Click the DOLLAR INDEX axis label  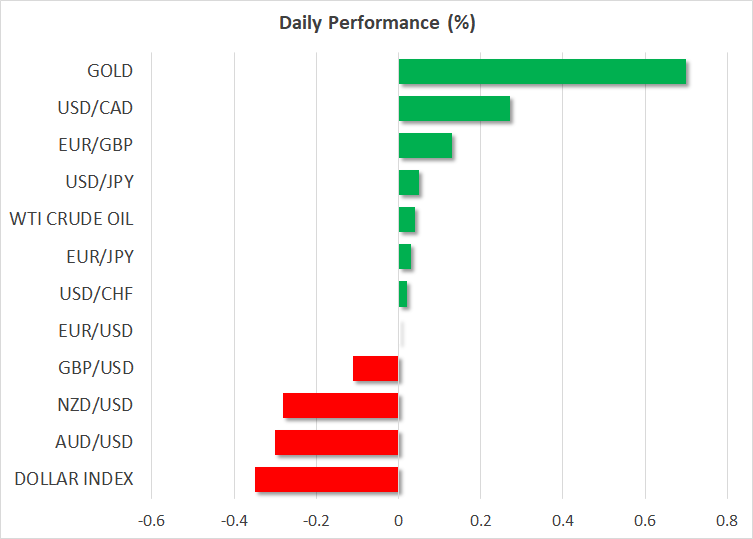tap(74, 479)
